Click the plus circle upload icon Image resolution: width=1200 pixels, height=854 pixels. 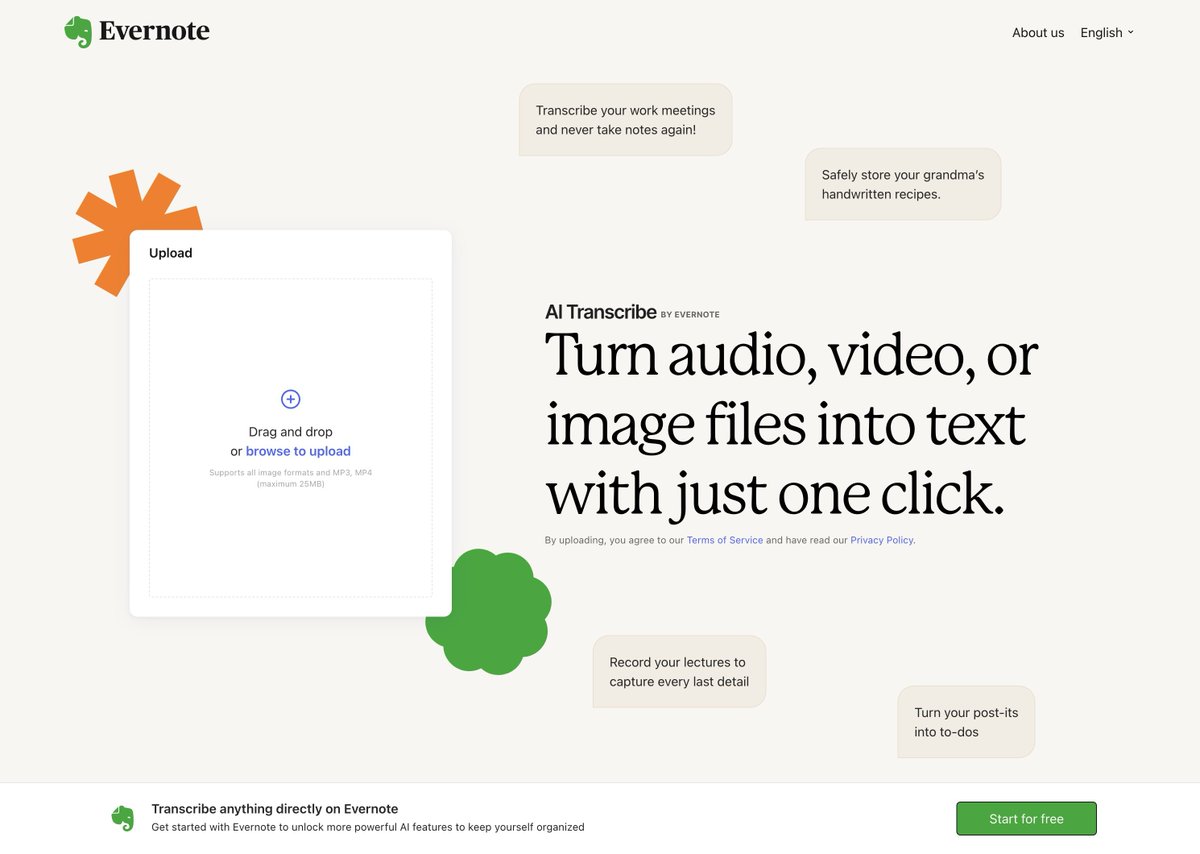pos(290,399)
